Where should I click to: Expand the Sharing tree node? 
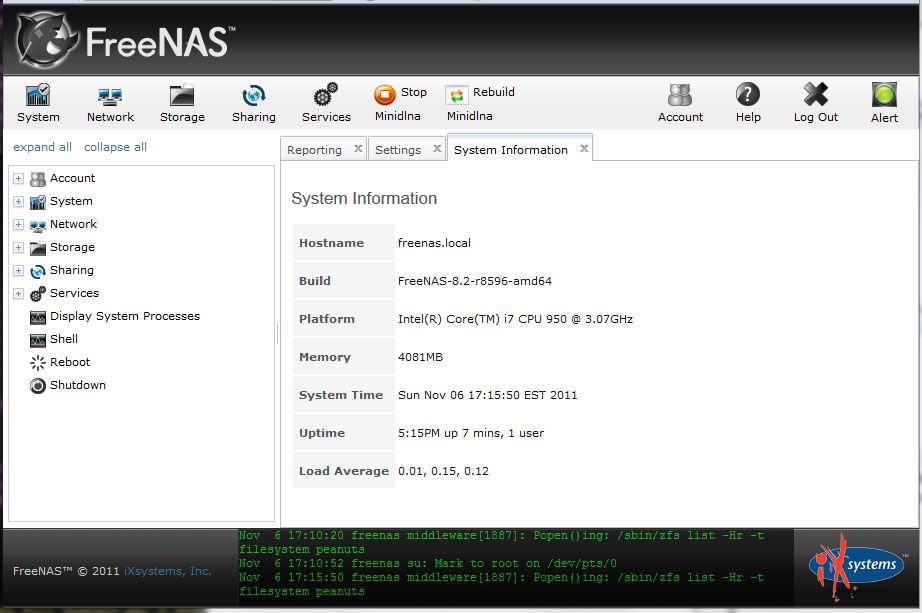(x=18, y=271)
